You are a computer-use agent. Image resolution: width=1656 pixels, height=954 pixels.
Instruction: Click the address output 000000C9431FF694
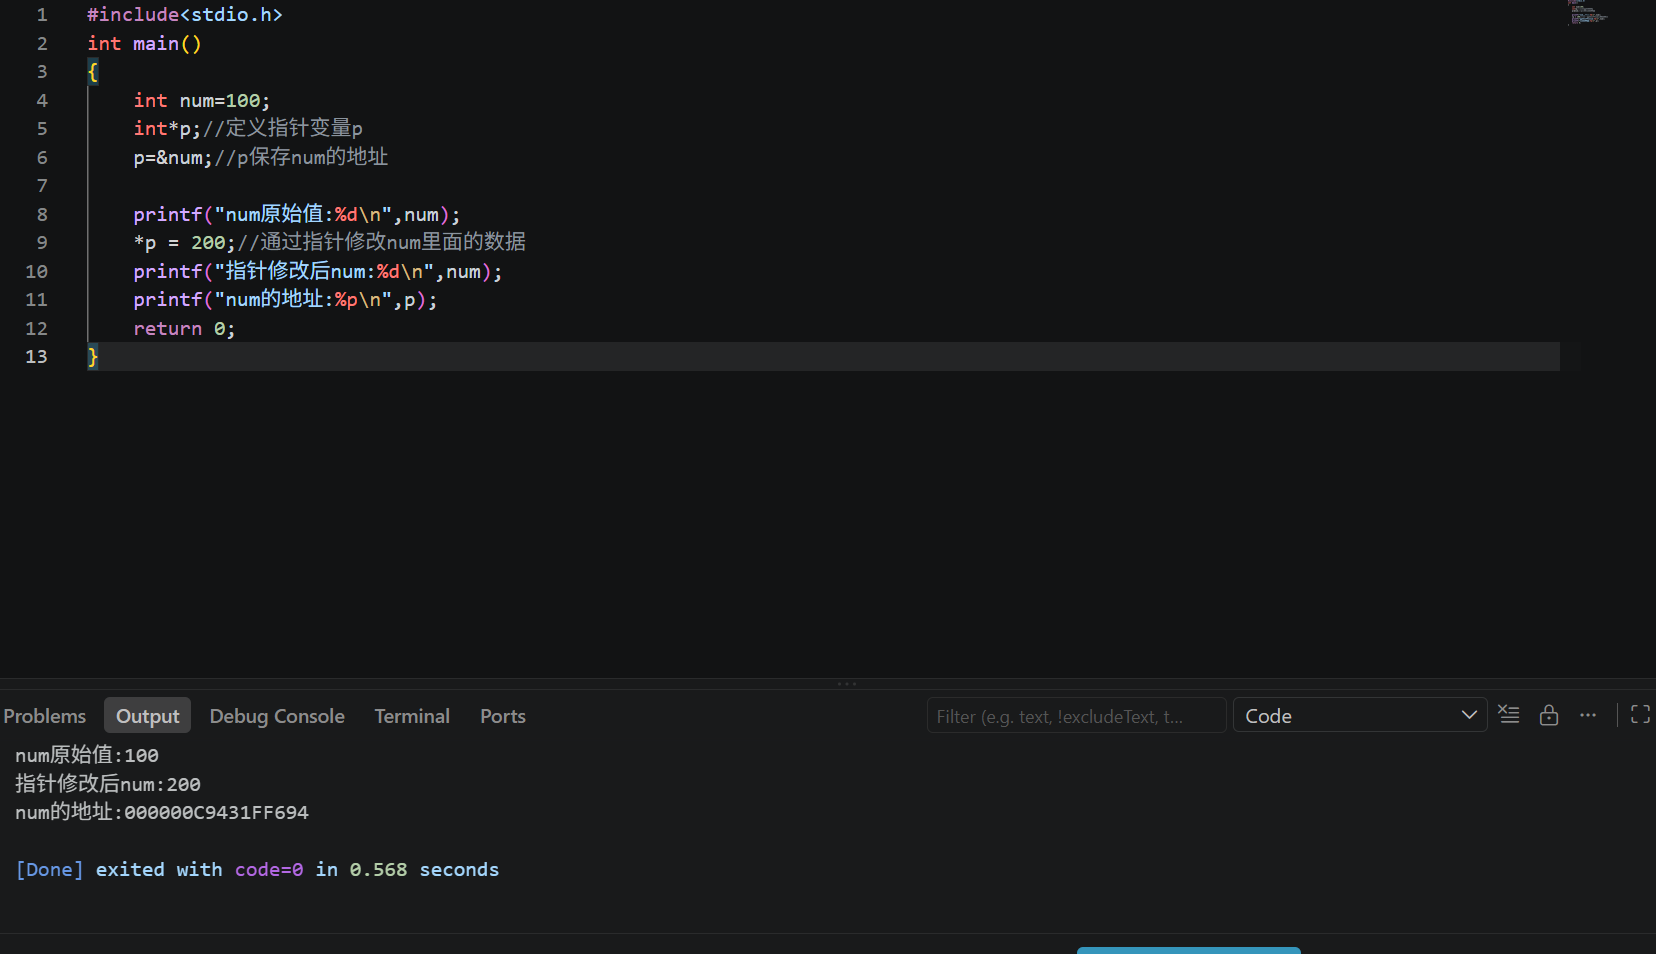pos(216,813)
